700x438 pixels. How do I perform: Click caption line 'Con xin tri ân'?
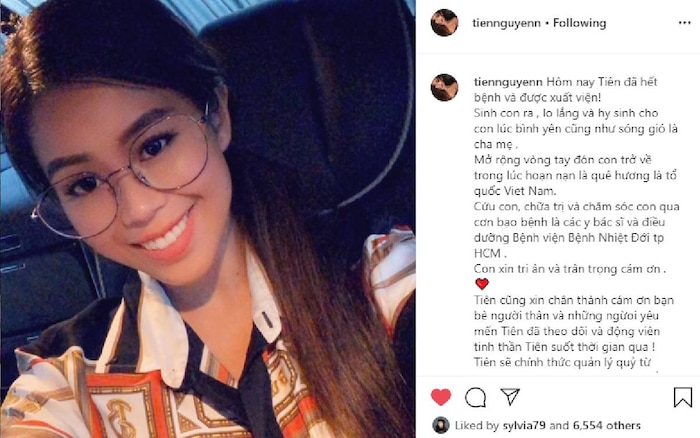[570, 269]
